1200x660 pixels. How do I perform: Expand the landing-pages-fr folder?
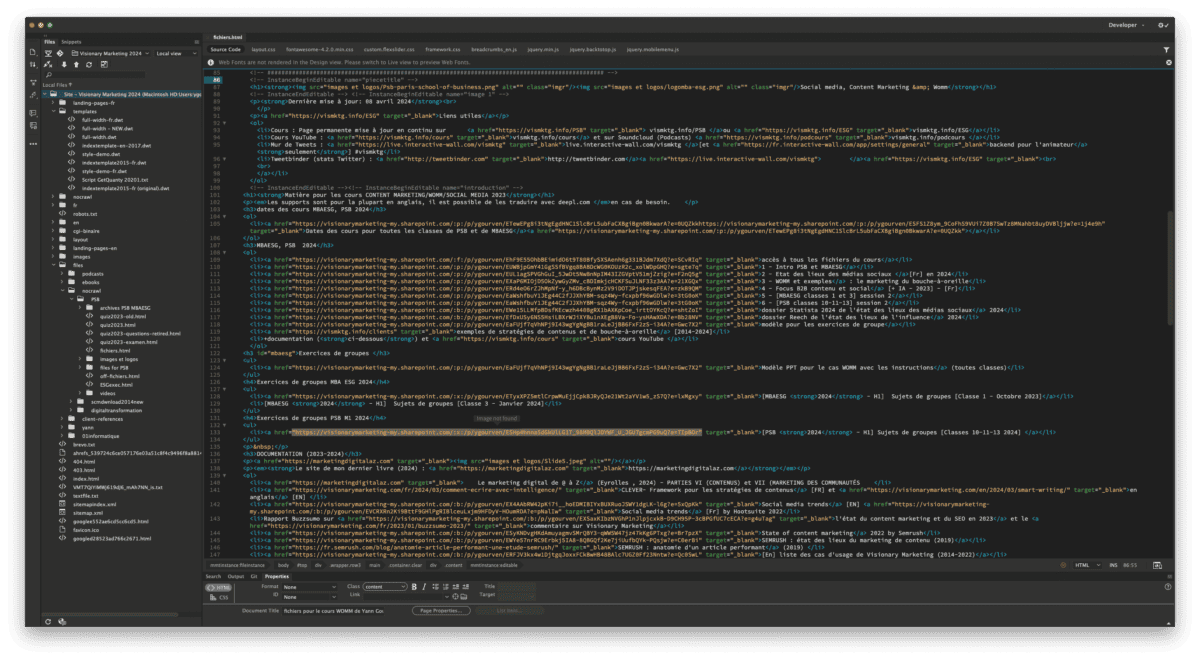pyautogui.click(x=52, y=103)
